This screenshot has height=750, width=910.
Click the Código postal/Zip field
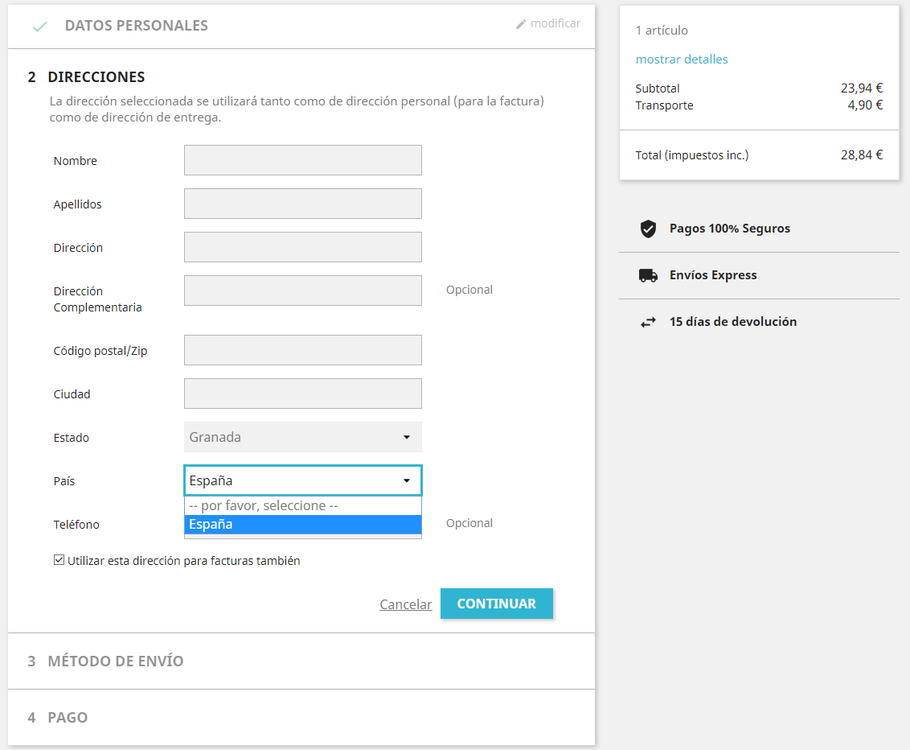pyautogui.click(x=302, y=350)
